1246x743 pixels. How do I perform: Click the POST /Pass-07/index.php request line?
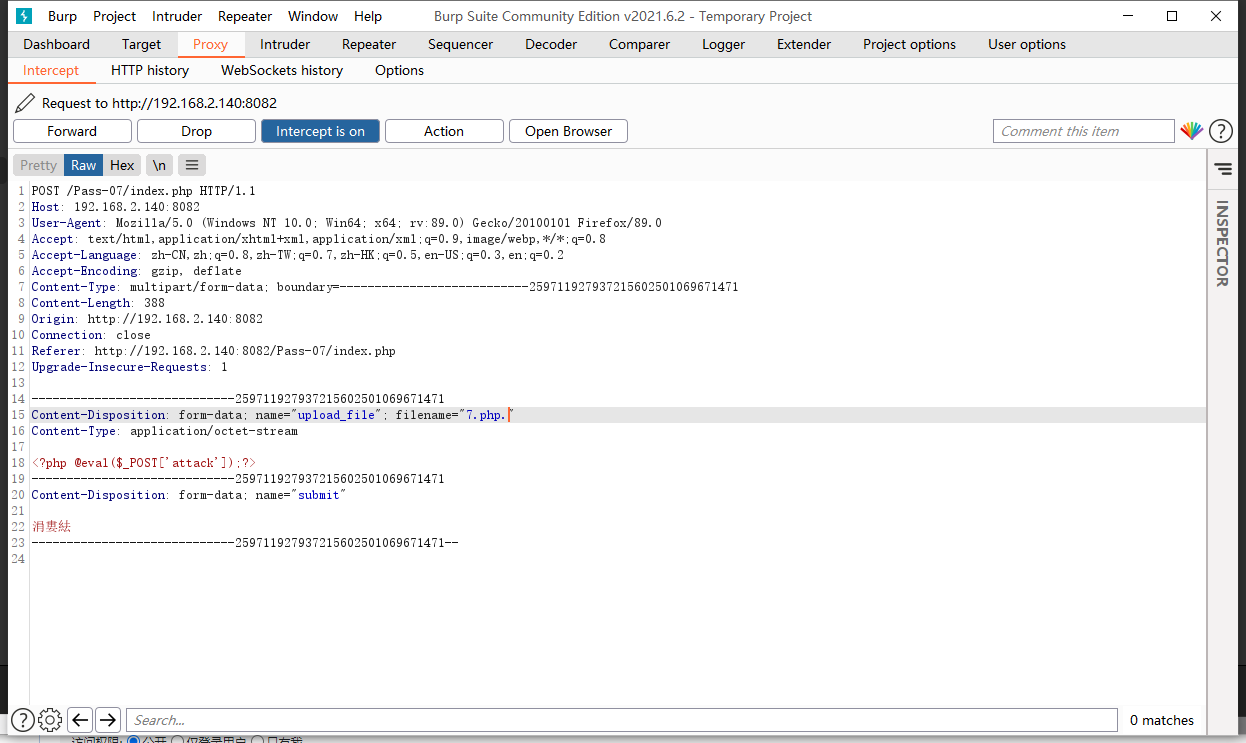144,191
